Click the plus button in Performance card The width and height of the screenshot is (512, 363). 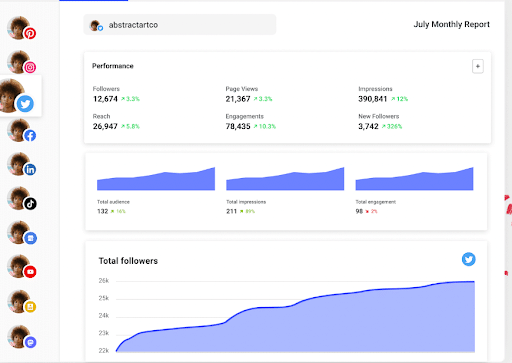coord(478,66)
